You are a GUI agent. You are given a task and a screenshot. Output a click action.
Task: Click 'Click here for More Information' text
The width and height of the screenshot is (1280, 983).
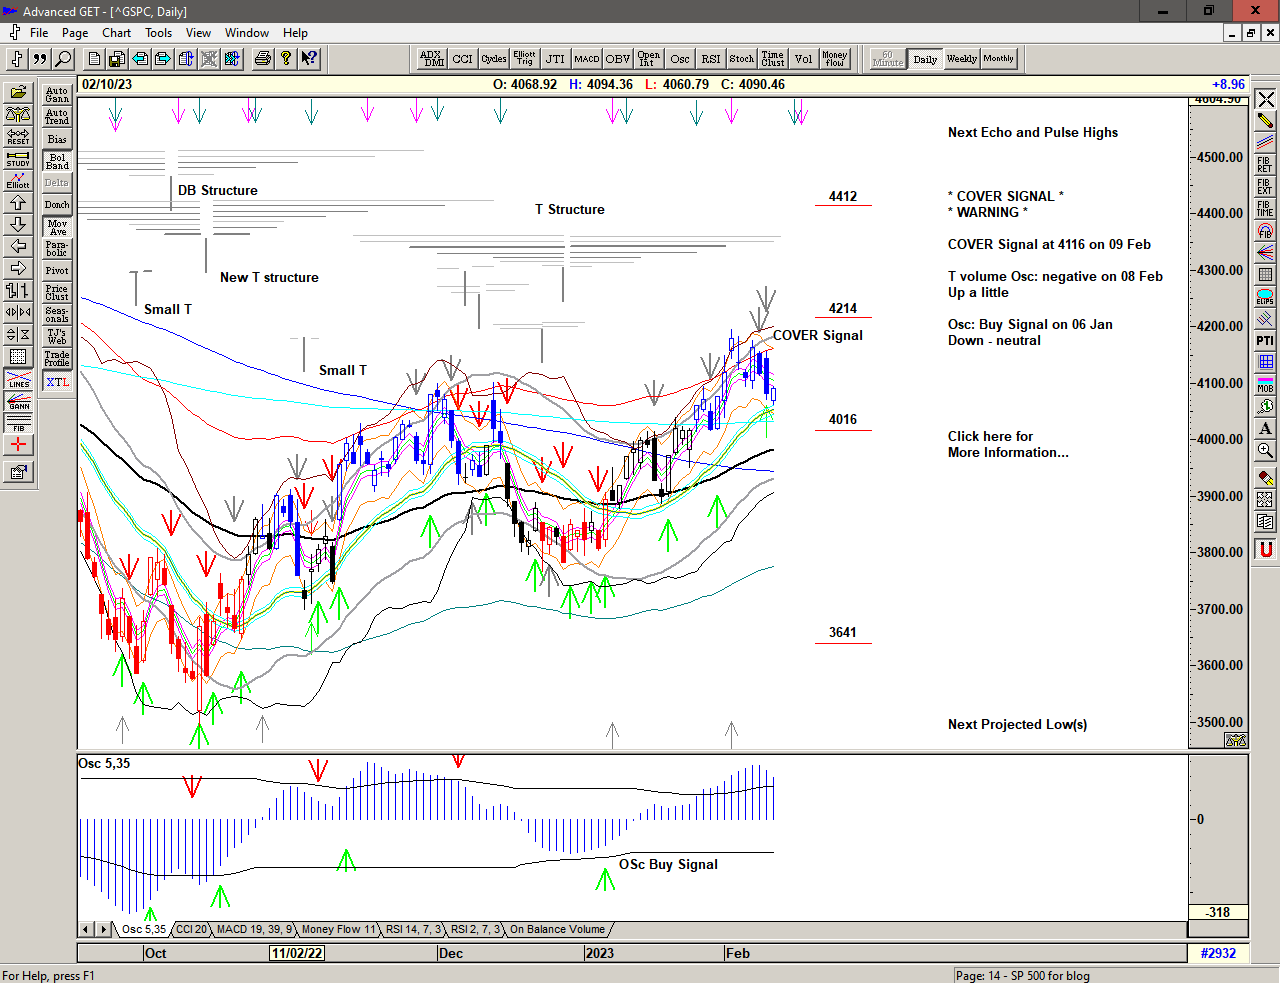point(1007,444)
